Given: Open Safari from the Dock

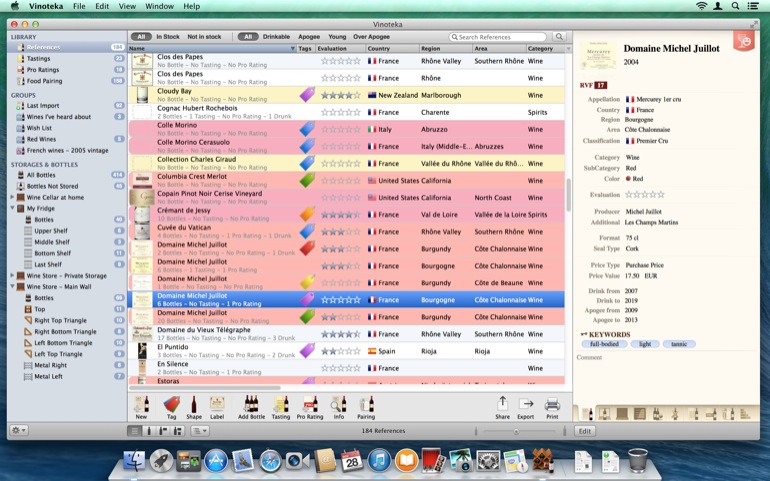Looking at the screenshot, I should tap(271, 461).
